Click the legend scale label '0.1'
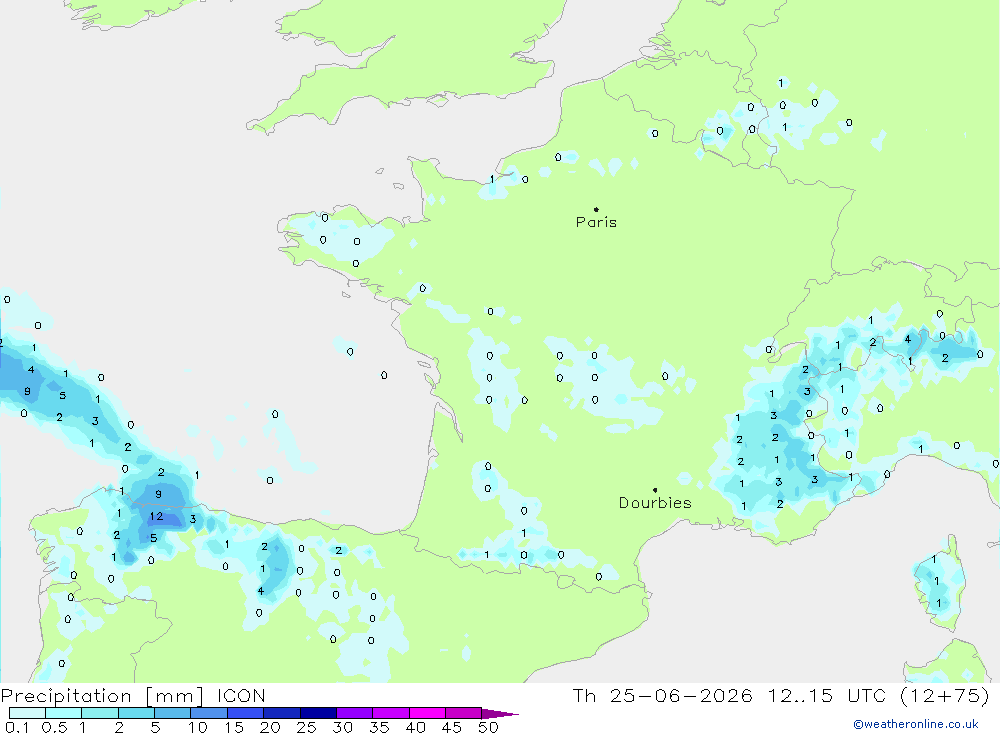The height and width of the screenshot is (733, 1000). tap(17, 727)
